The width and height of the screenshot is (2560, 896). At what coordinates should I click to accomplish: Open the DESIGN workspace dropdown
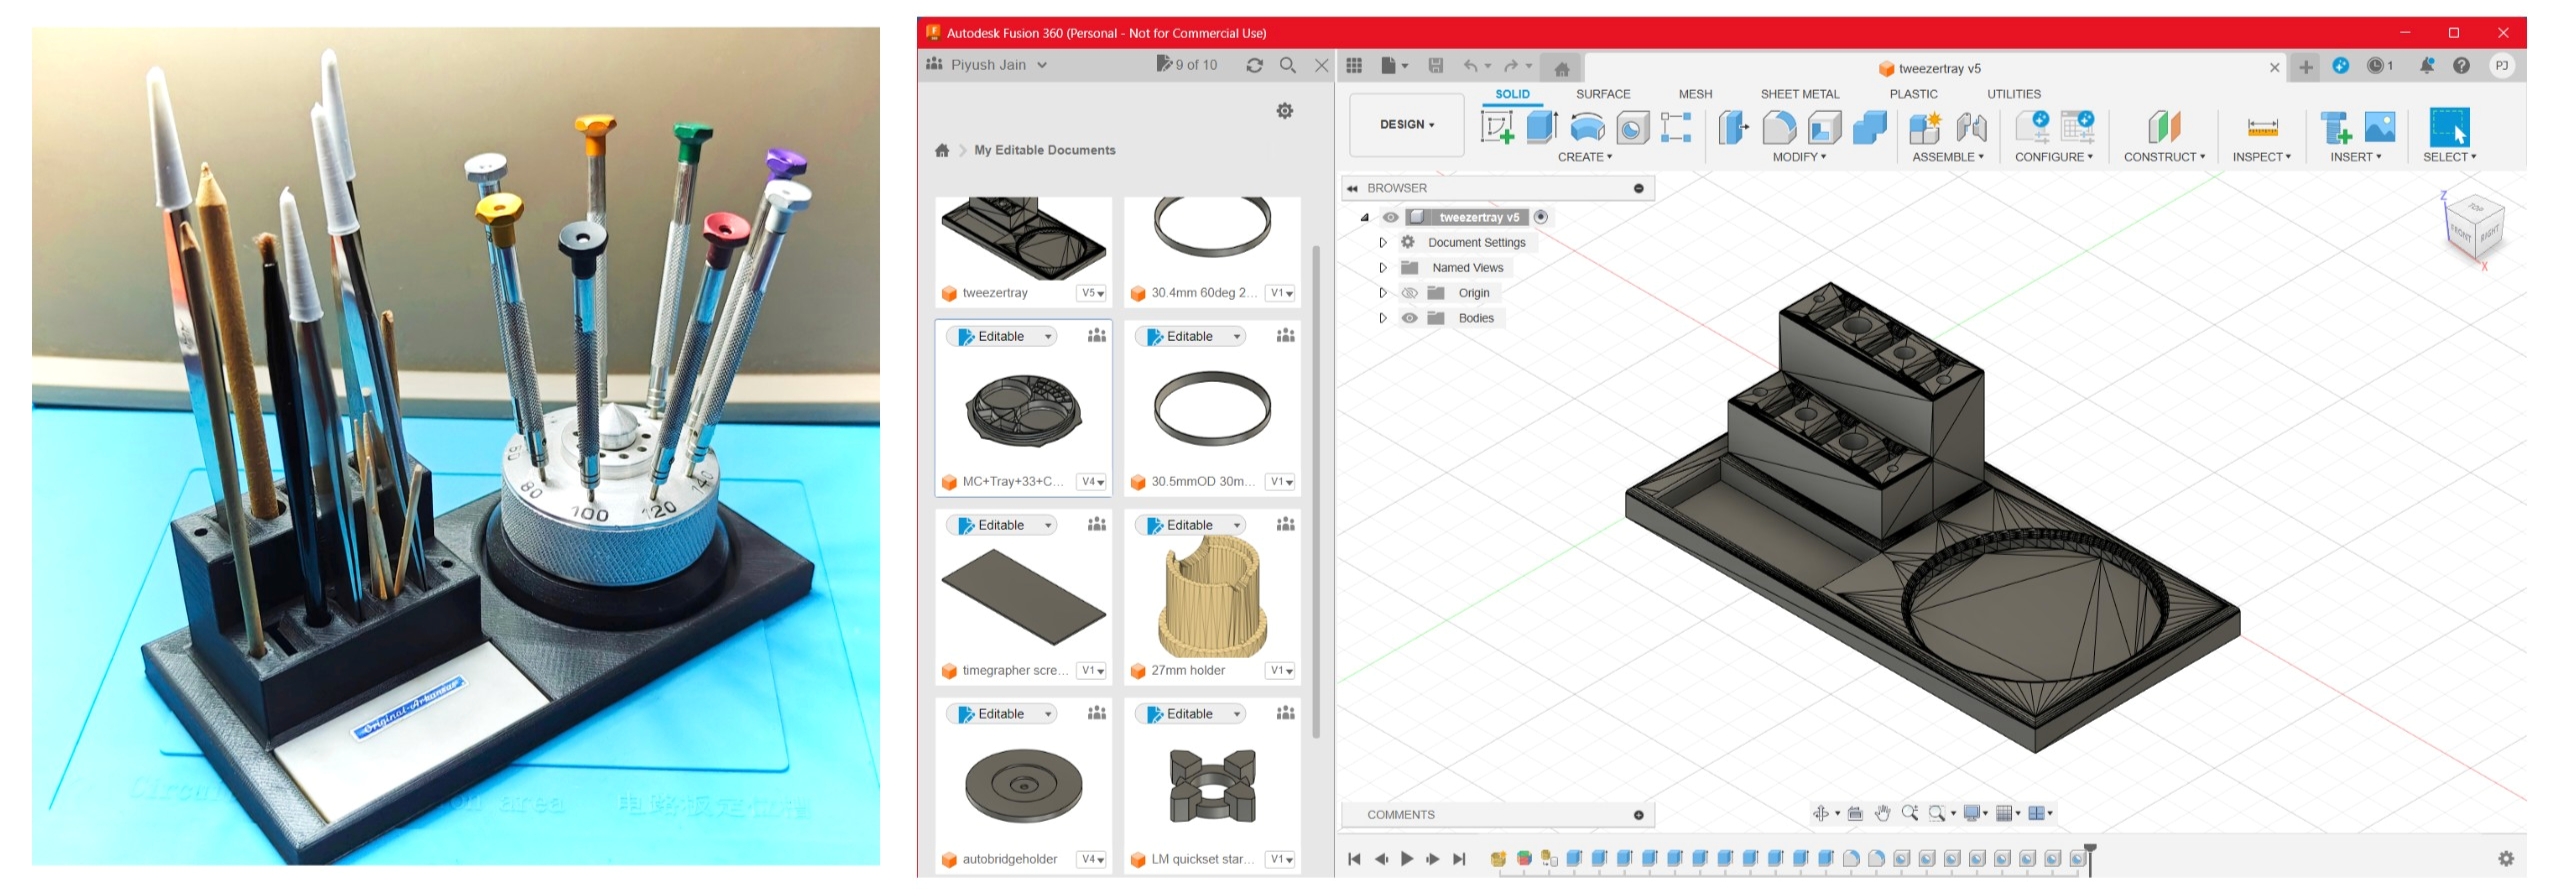(1406, 125)
